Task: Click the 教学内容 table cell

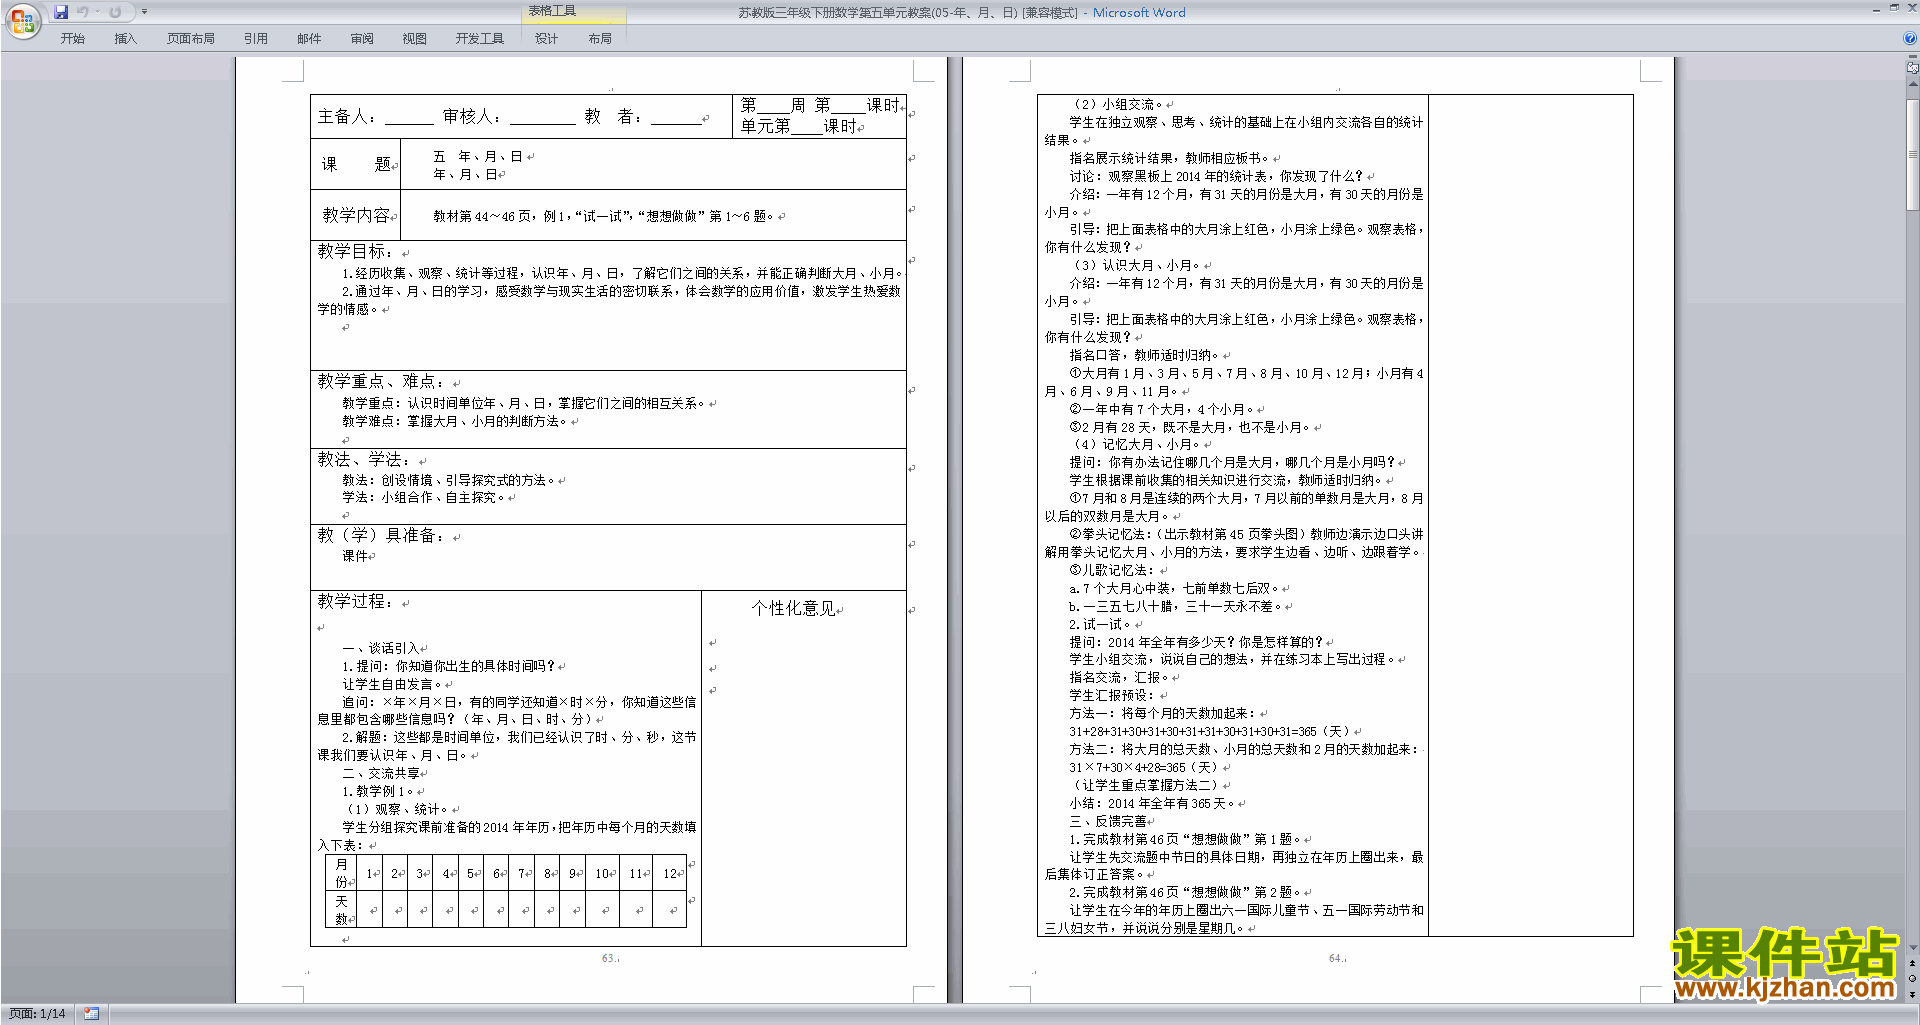Action: (356, 215)
